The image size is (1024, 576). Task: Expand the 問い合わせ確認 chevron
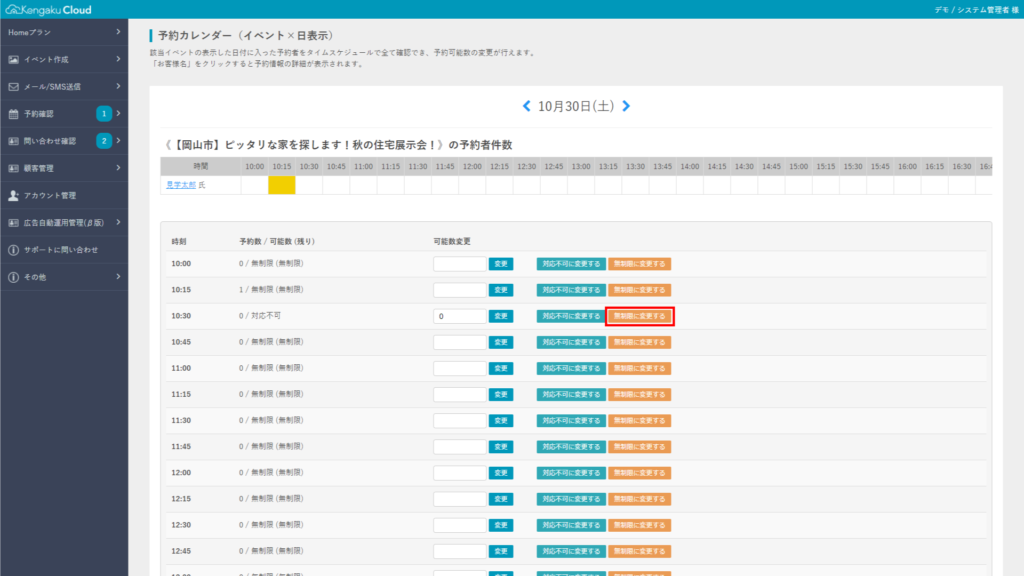pyautogui.click(x=118, y=141)
